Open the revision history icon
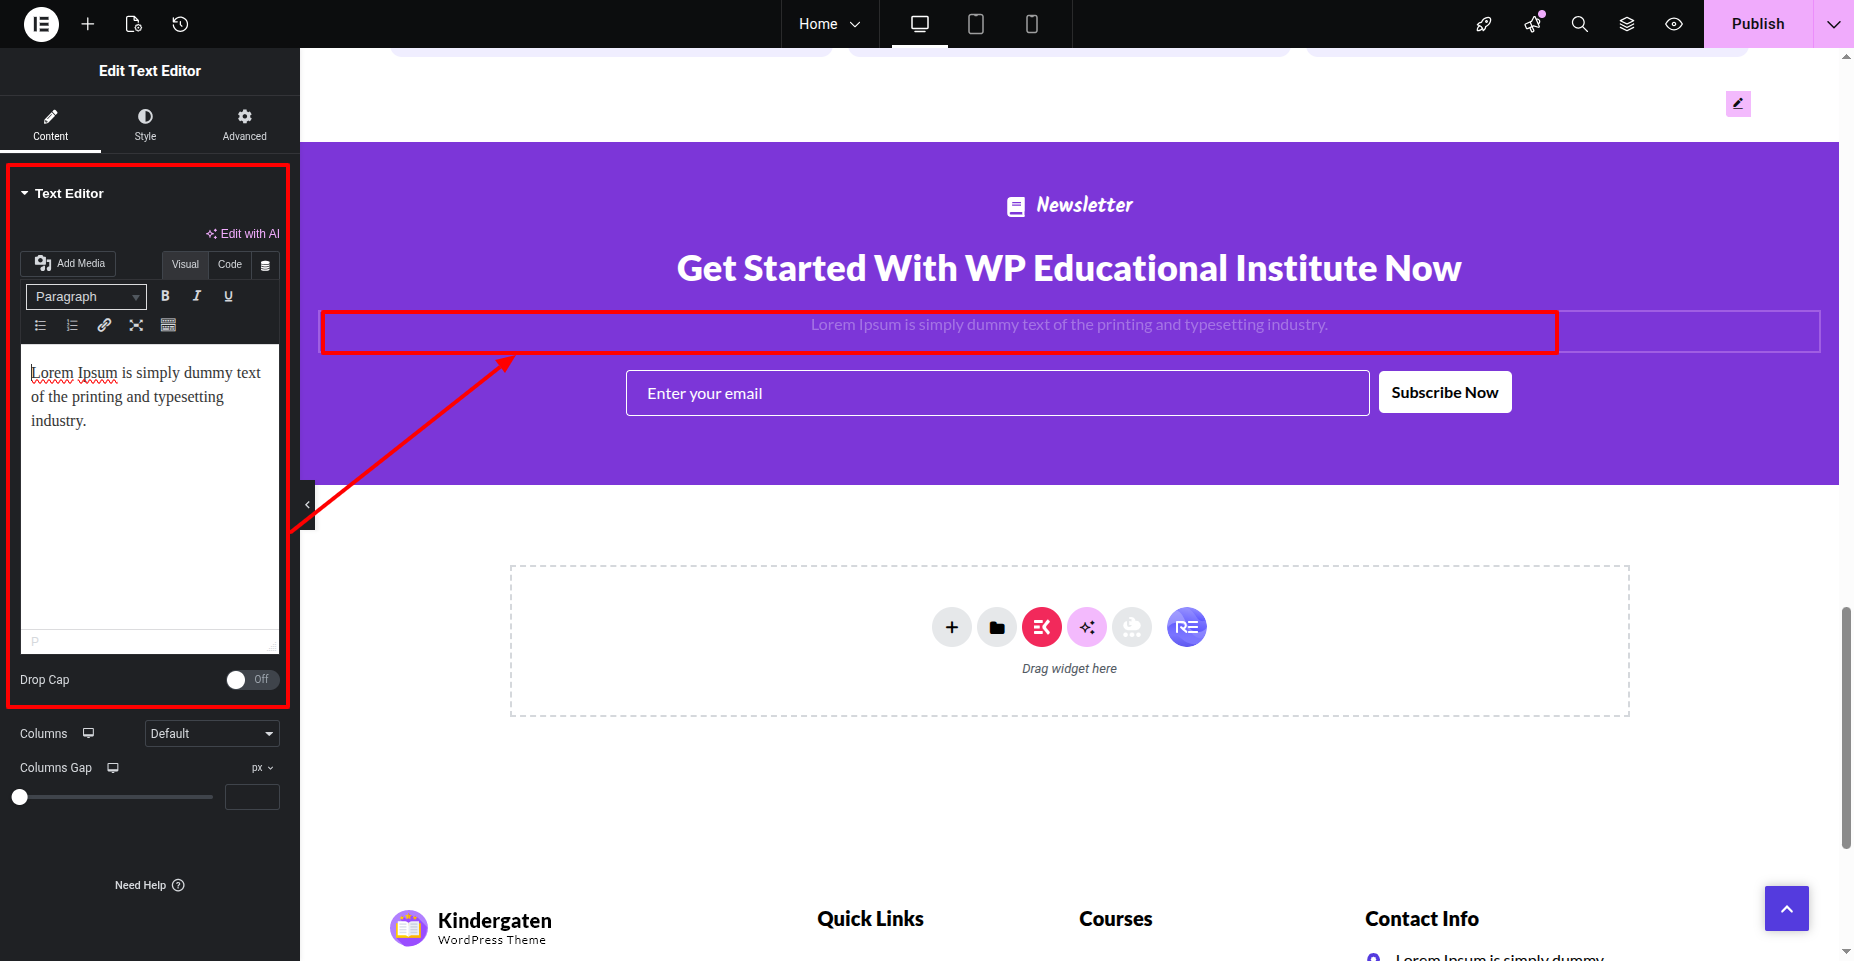 [180, 24]
